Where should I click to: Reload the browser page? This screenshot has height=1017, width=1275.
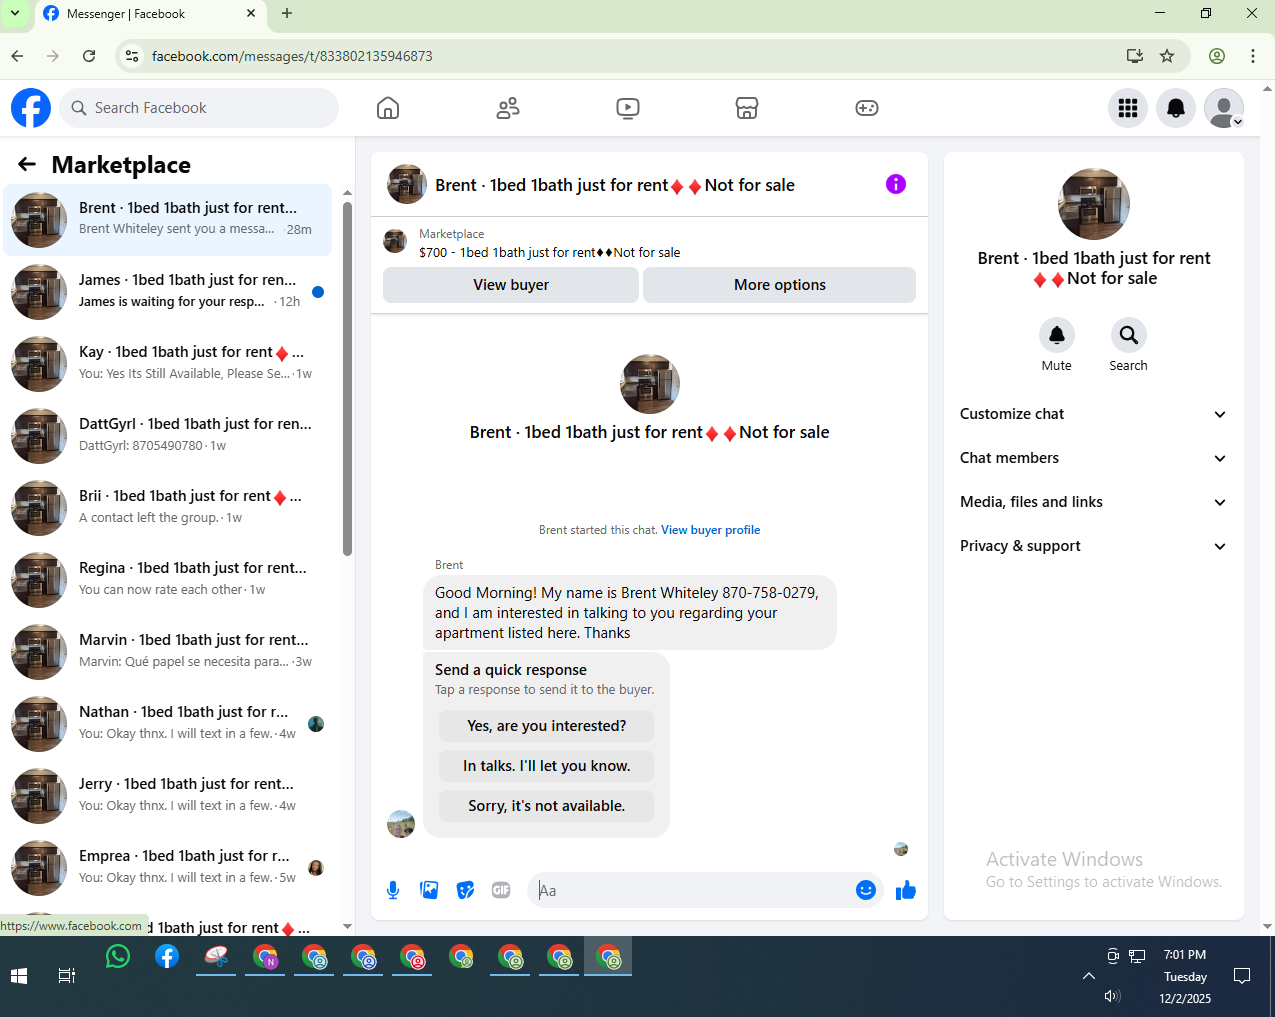point(89,56)
